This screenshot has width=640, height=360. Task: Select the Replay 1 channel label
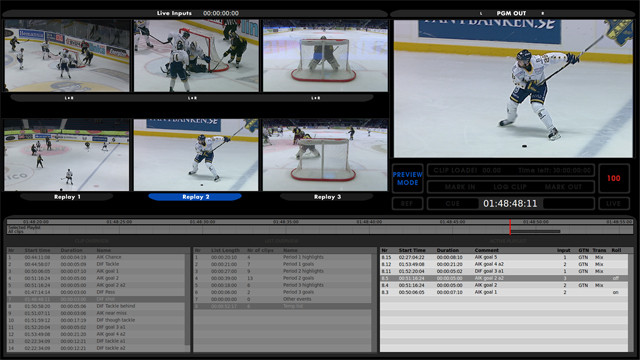(67, 197)
